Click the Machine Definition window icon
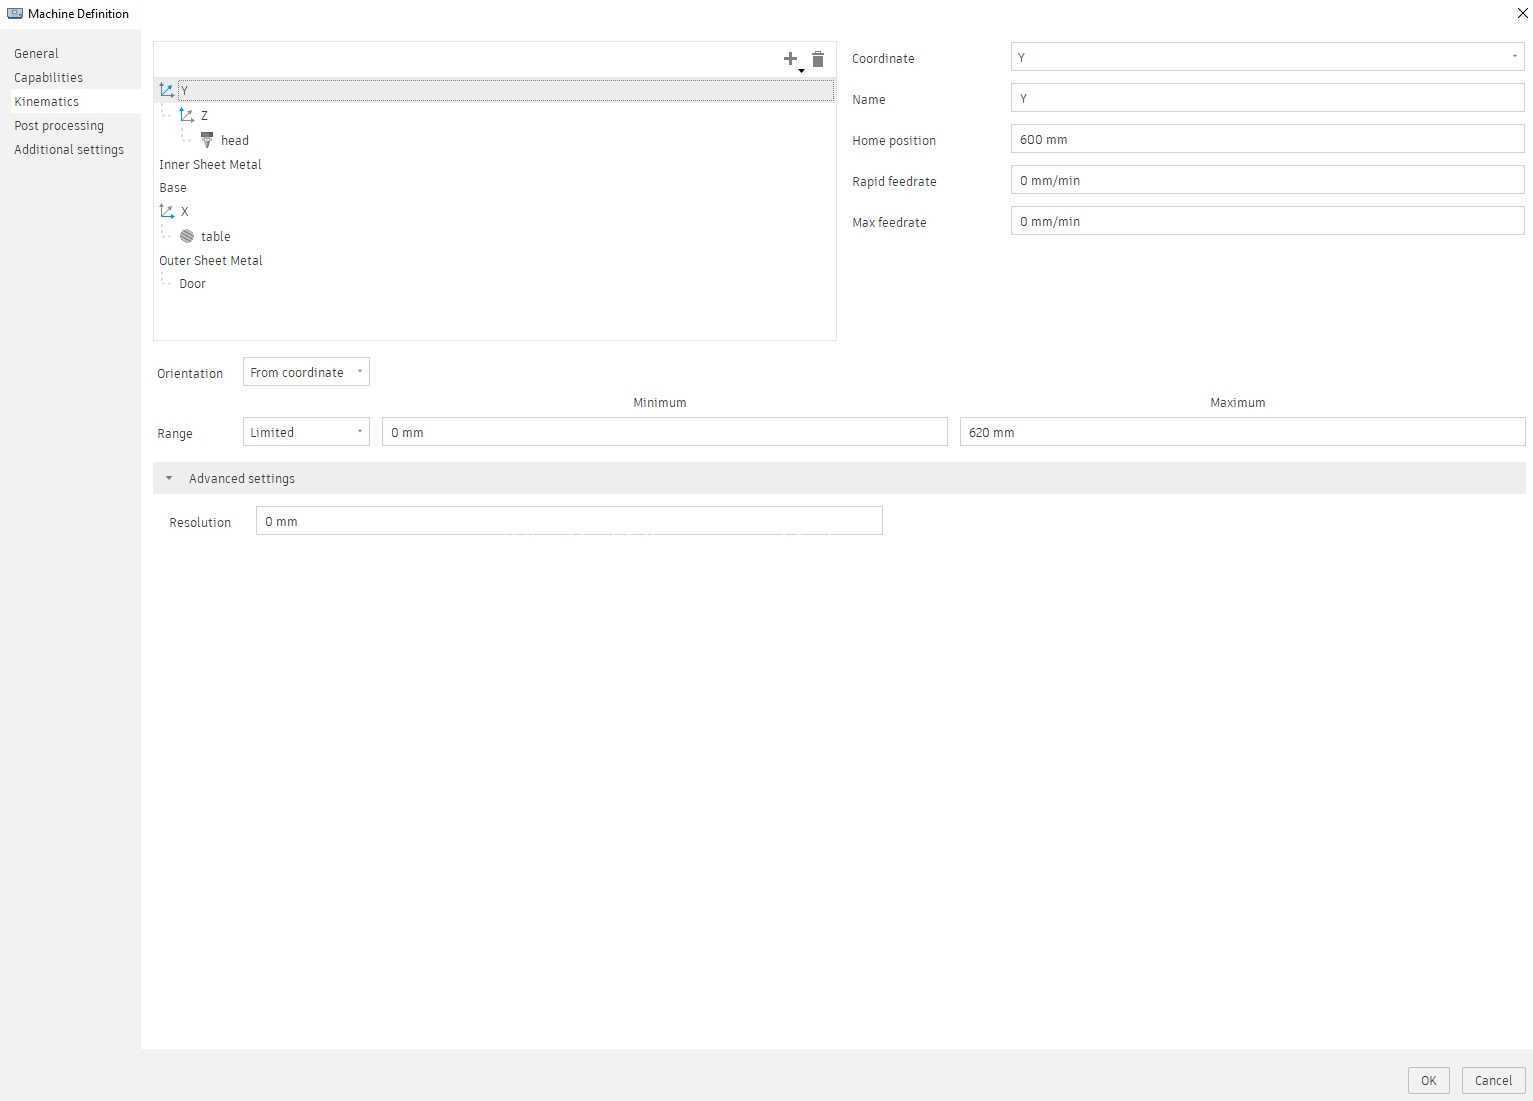Image resolution: width=1533 pixels, height=1101 pixels. [x=15, y=13]
